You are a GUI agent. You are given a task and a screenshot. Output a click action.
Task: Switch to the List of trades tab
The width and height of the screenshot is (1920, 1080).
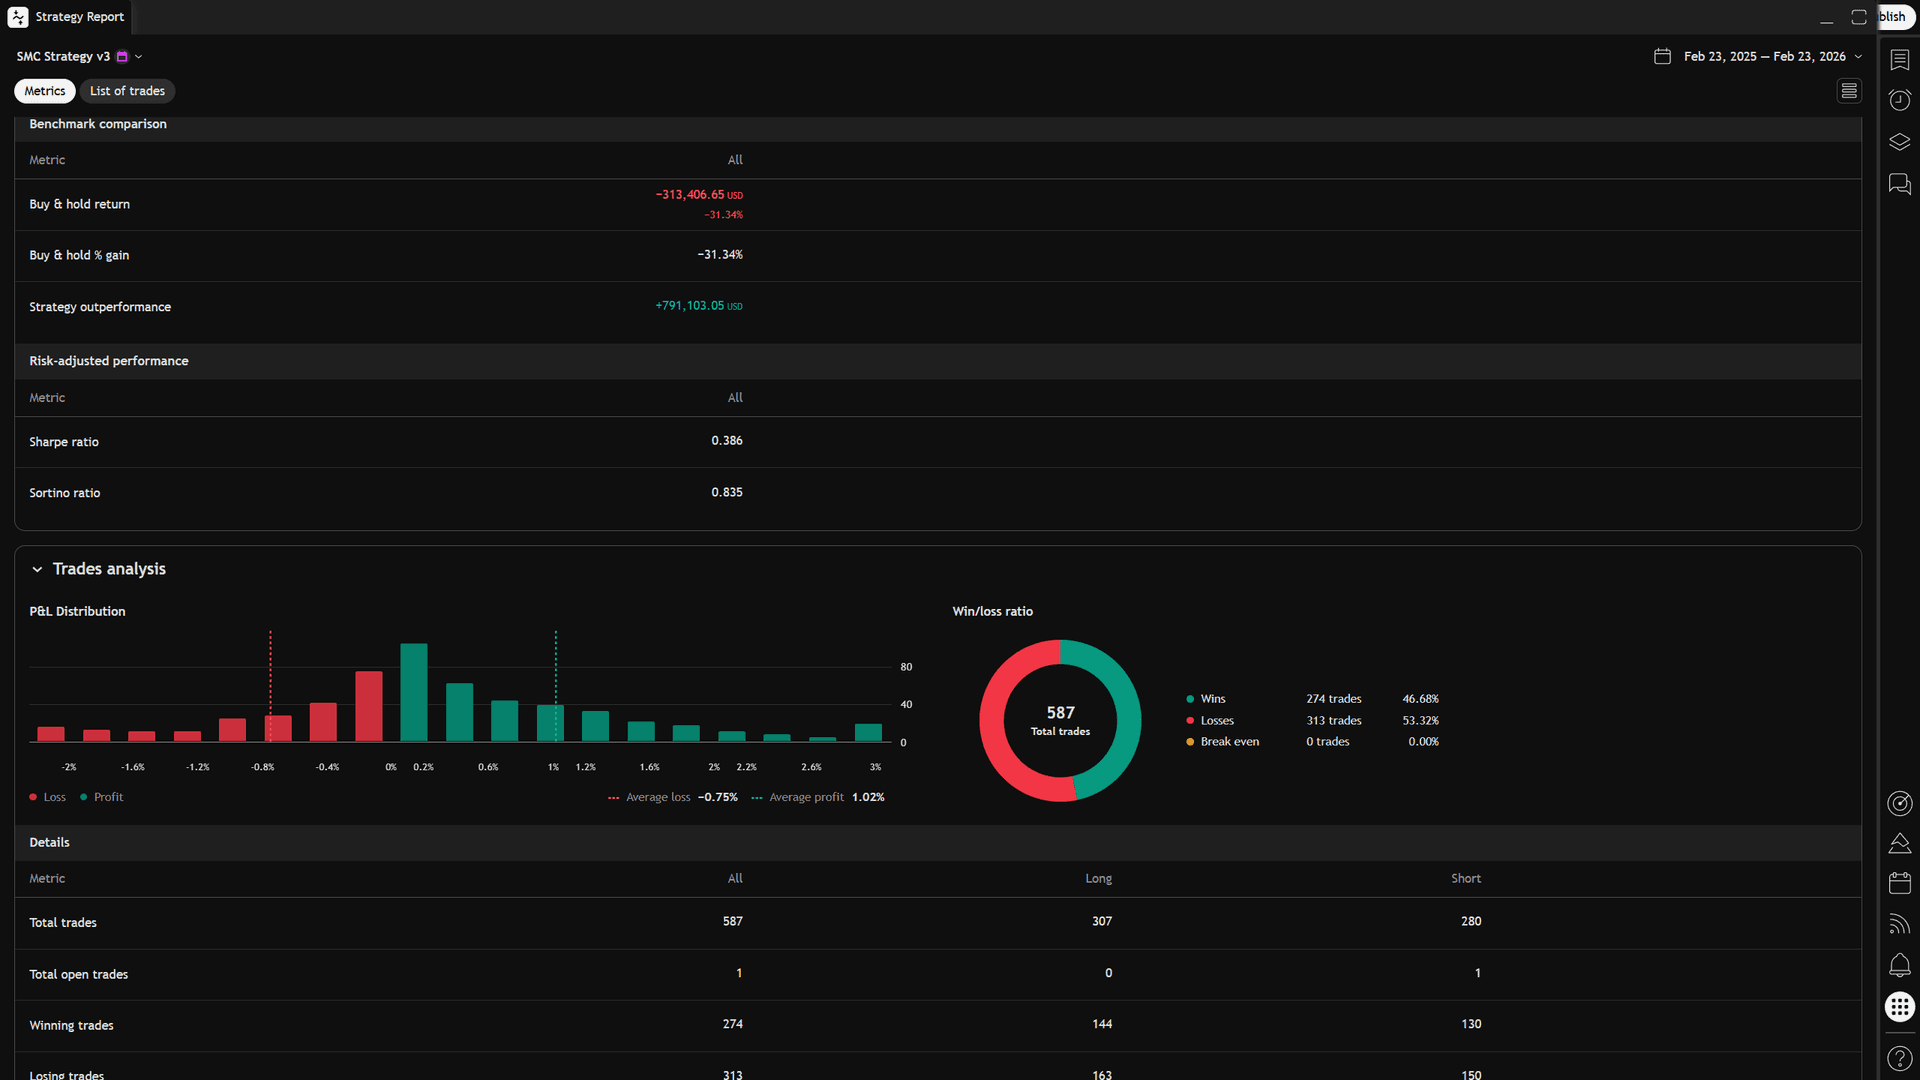click(127, 90)
